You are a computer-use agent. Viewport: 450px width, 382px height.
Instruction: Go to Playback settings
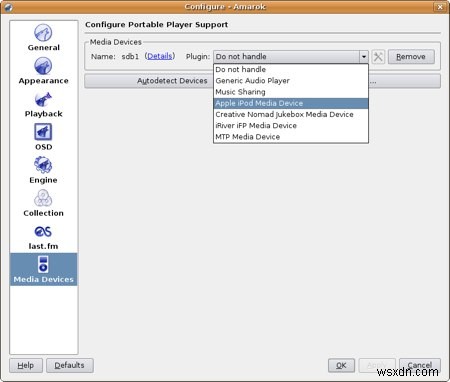tap(43, 104)
